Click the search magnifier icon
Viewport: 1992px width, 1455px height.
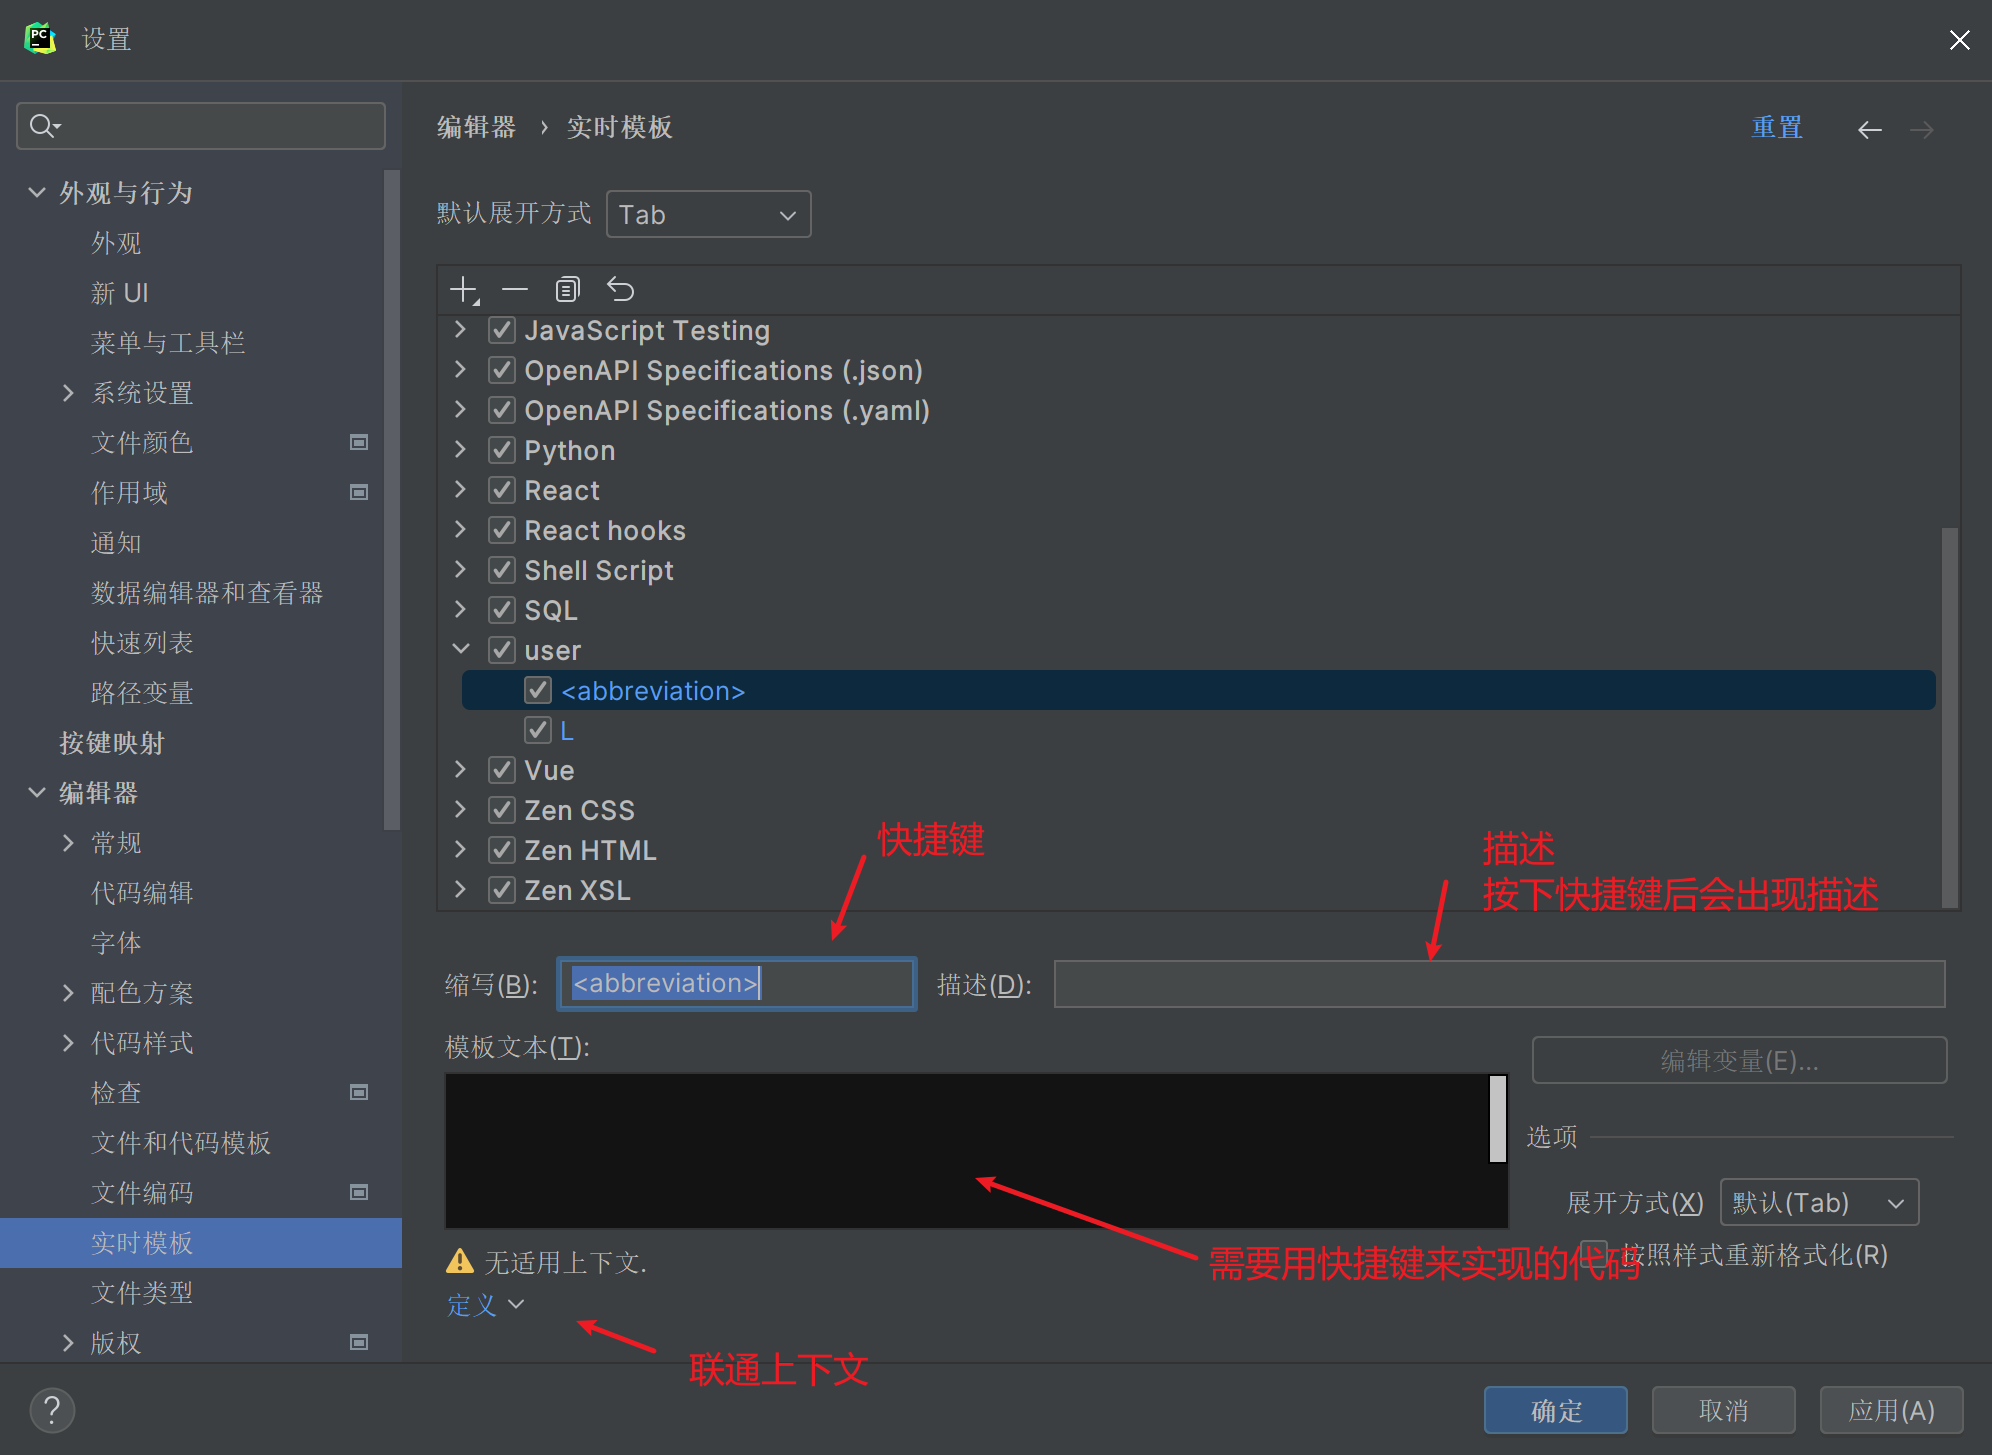pos(44,126)
